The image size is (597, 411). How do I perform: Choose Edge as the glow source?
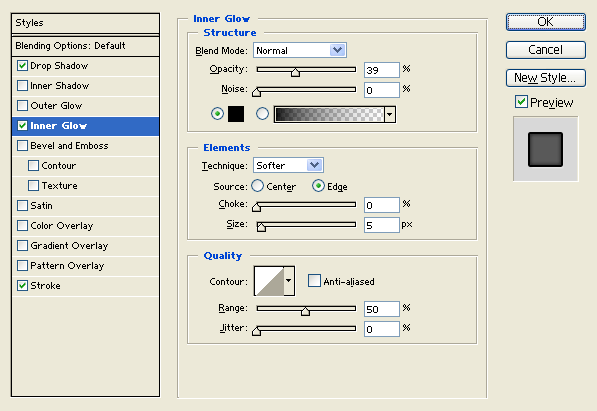318,186
